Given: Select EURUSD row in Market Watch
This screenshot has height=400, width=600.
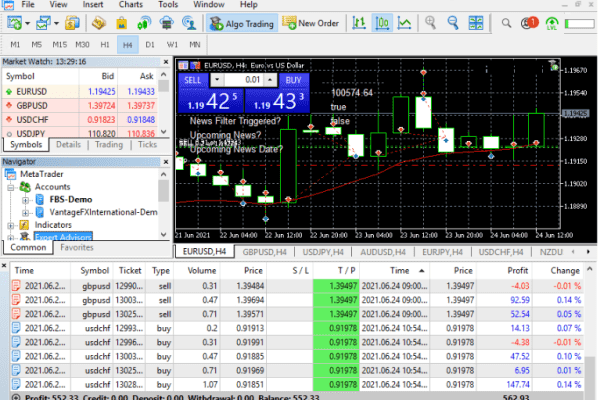Looking at the screenshot, I should point(80,91).
